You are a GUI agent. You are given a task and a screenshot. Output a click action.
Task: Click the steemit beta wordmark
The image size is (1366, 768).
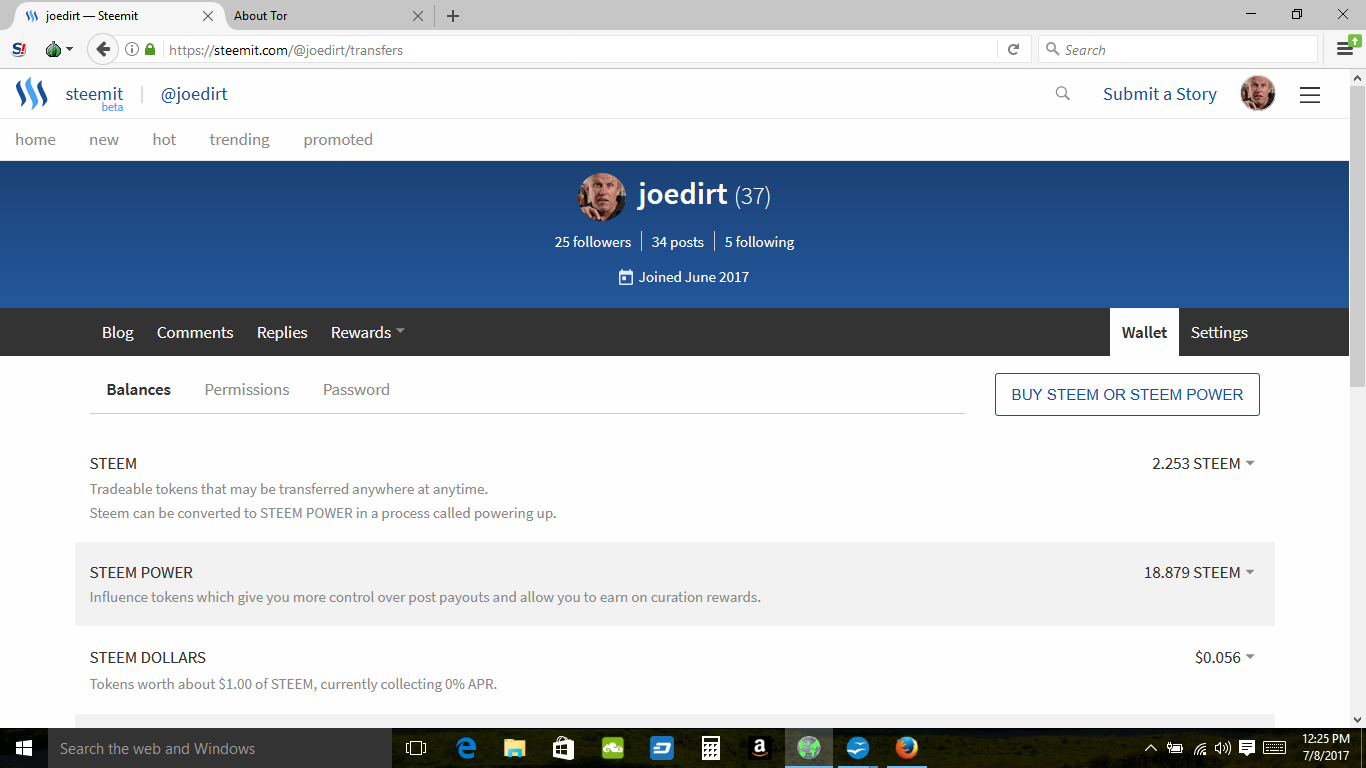click(94, 96)
